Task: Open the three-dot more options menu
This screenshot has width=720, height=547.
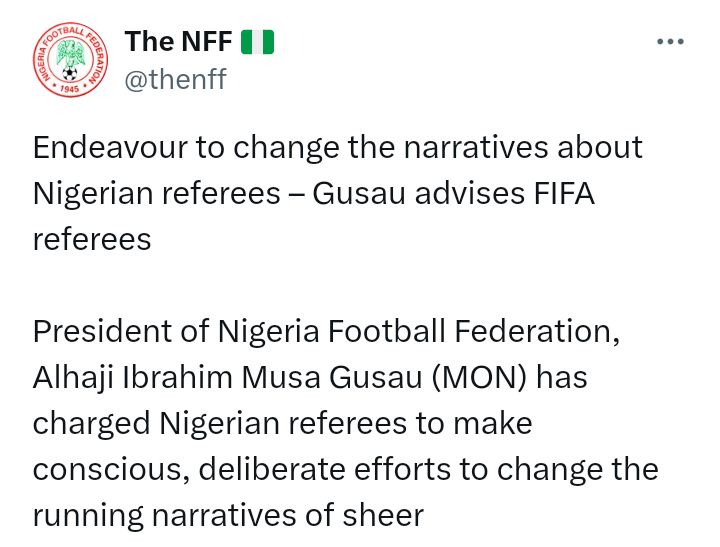Action: (x=669, y=42)
